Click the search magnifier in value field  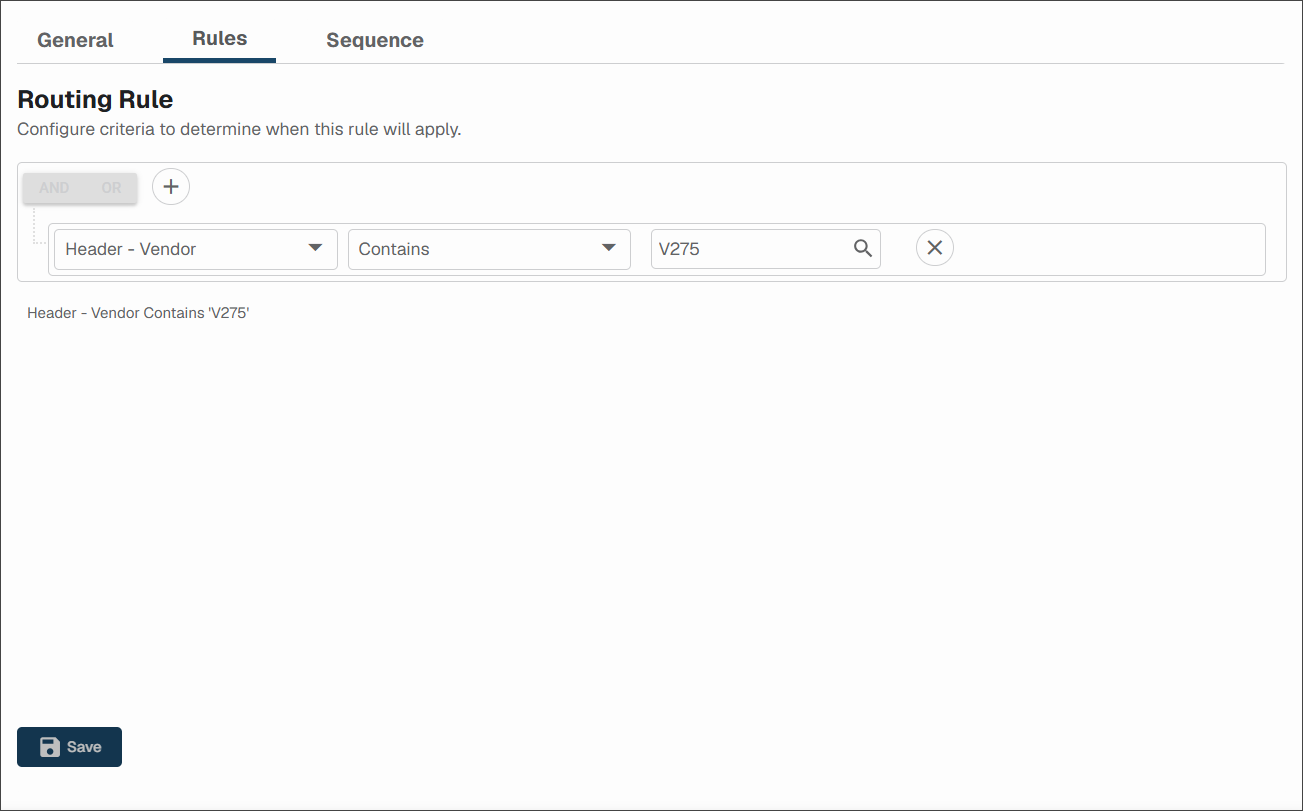coord(863,249)
